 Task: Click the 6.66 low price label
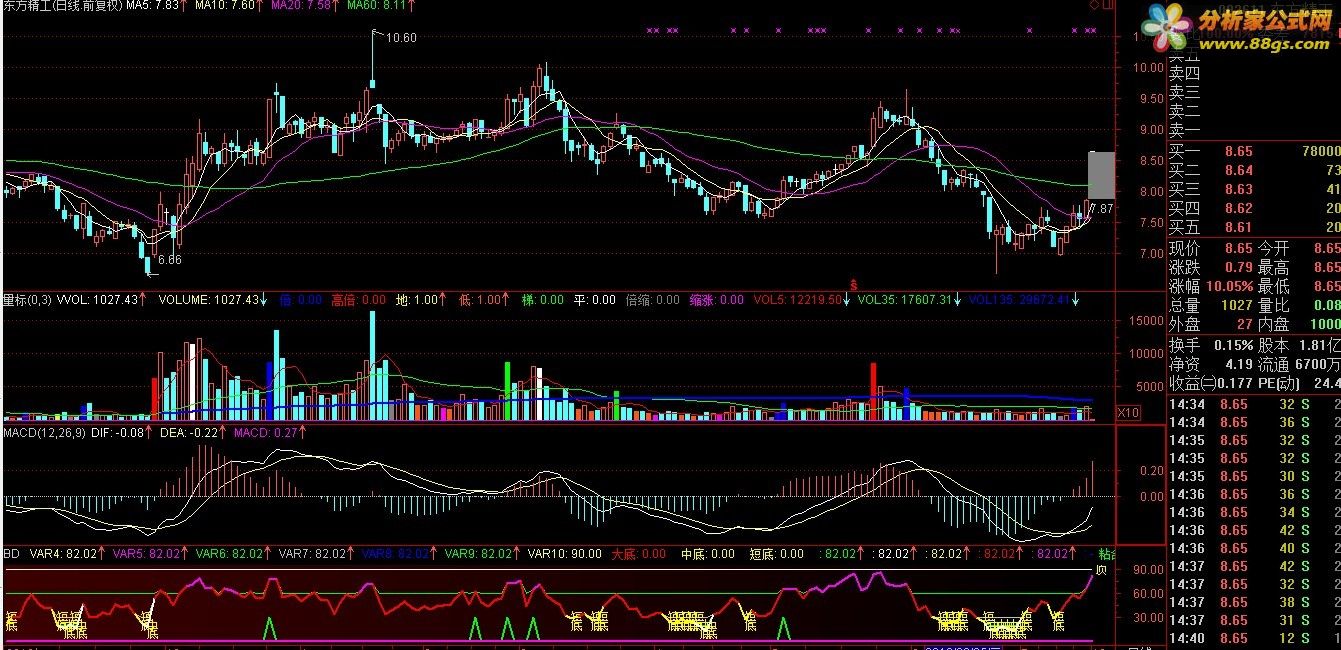pos(169,260)
